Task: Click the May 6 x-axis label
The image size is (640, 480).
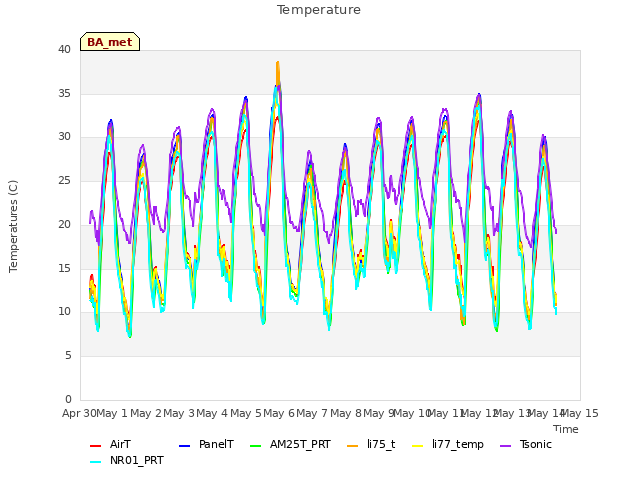Action: point(279,413)
